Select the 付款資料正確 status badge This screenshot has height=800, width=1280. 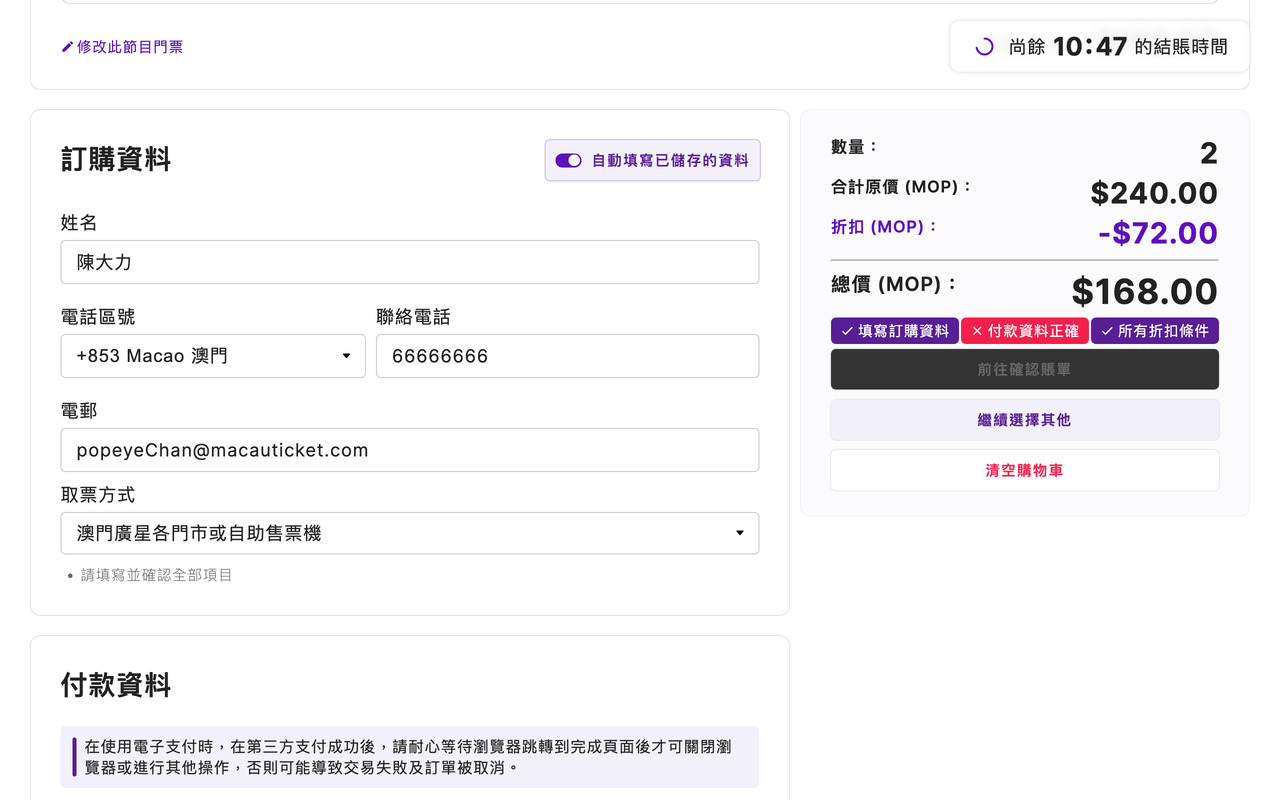coord(1025,330)
